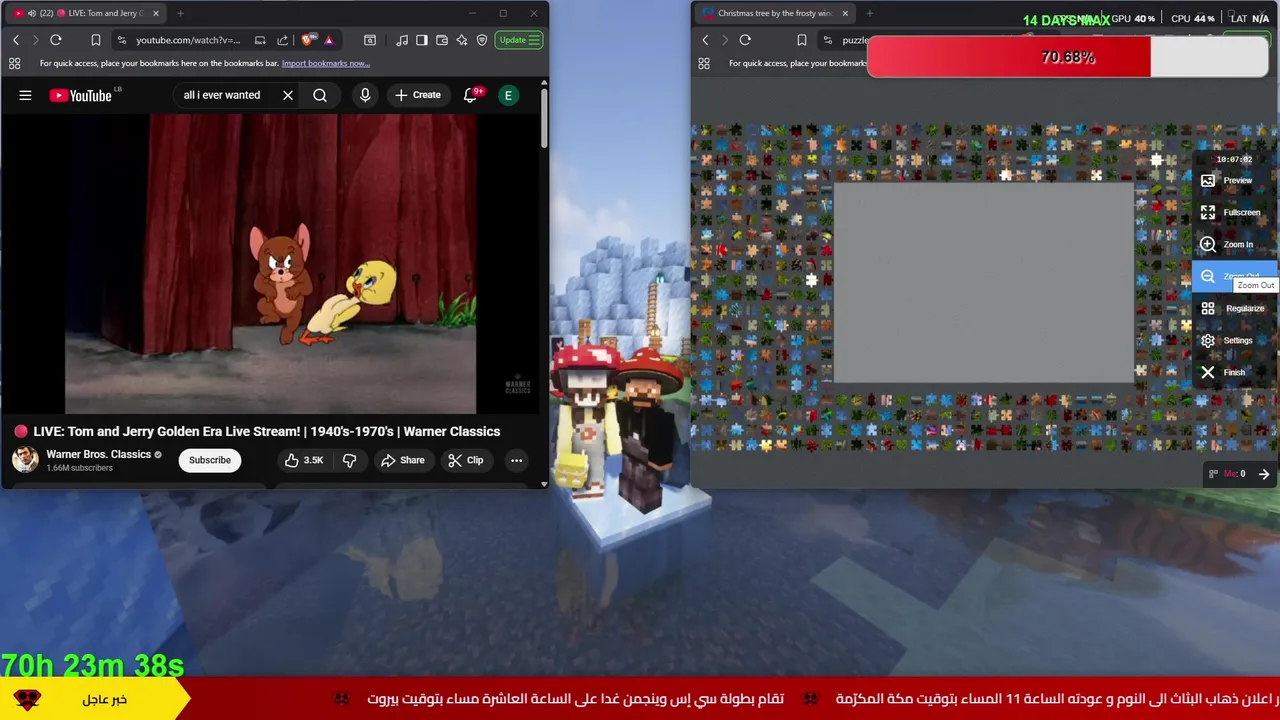Open the VPN shield icon

point(482,40)
